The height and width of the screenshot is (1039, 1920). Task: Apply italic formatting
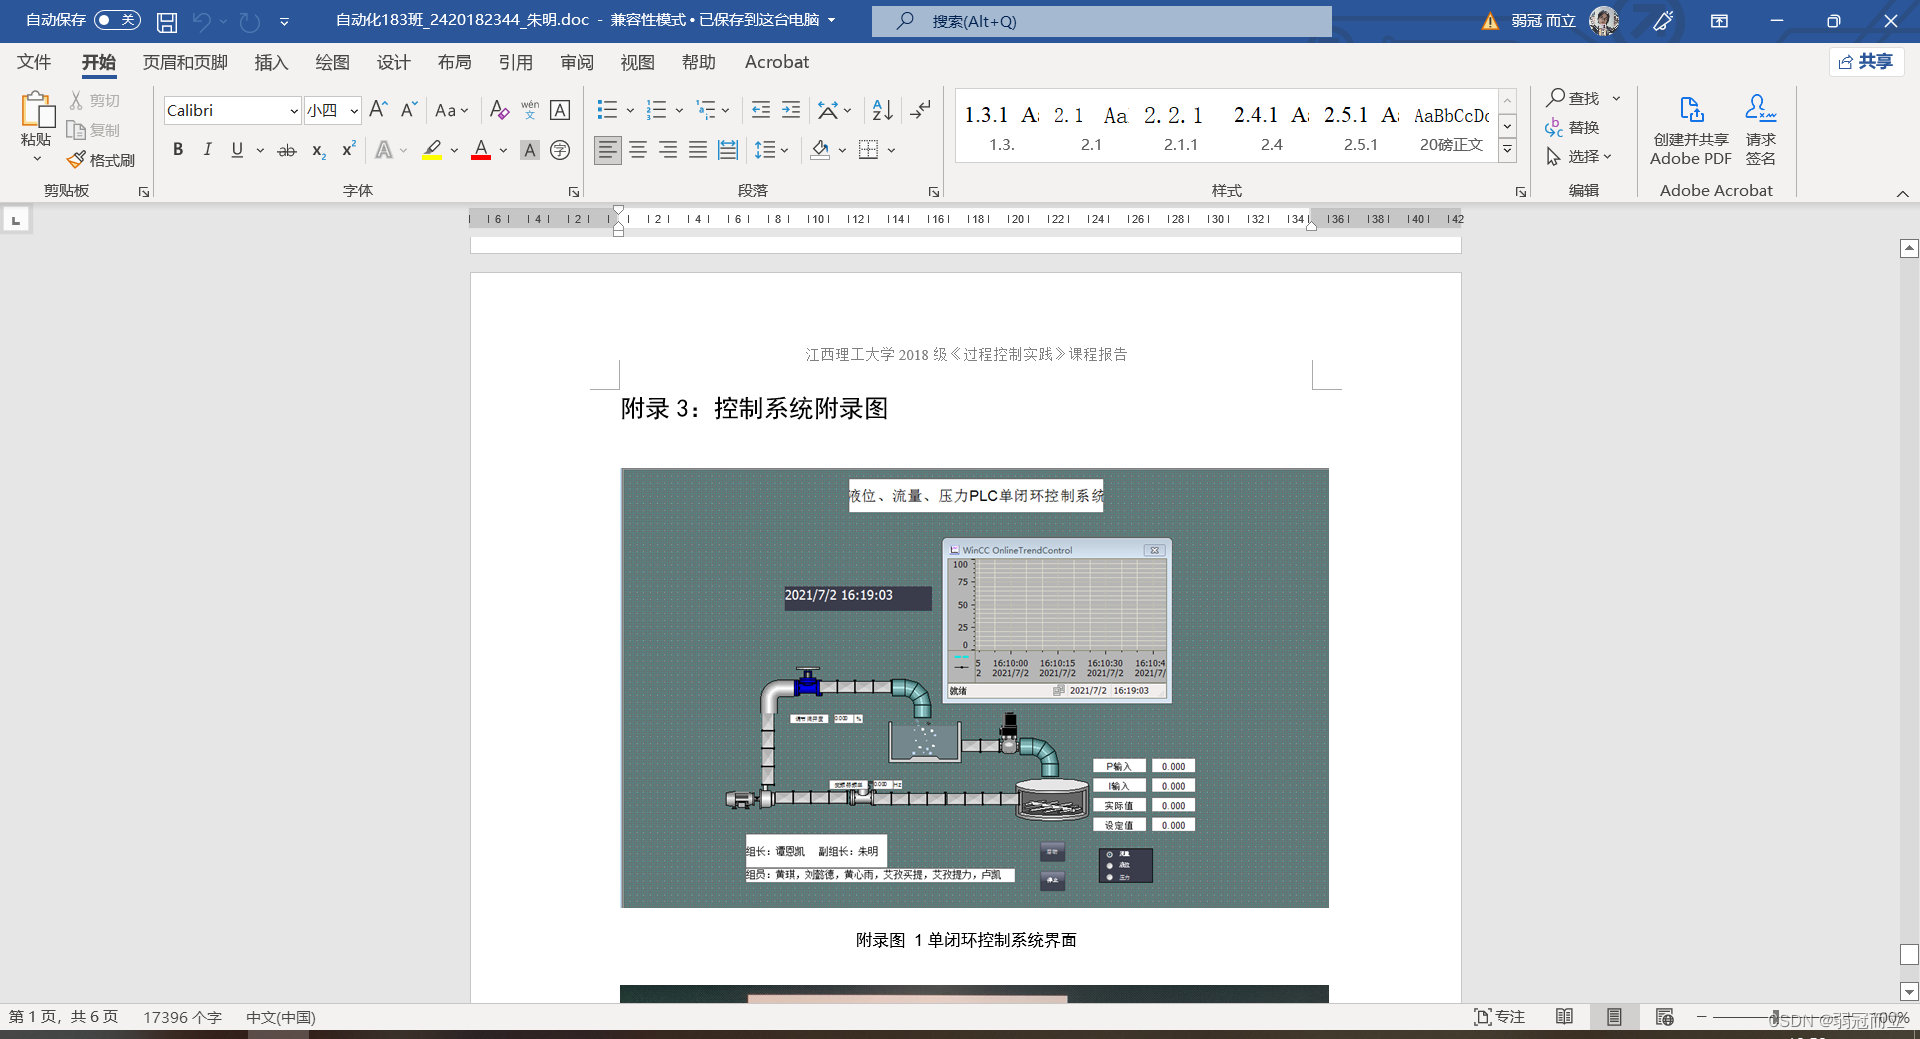(207, 150)
